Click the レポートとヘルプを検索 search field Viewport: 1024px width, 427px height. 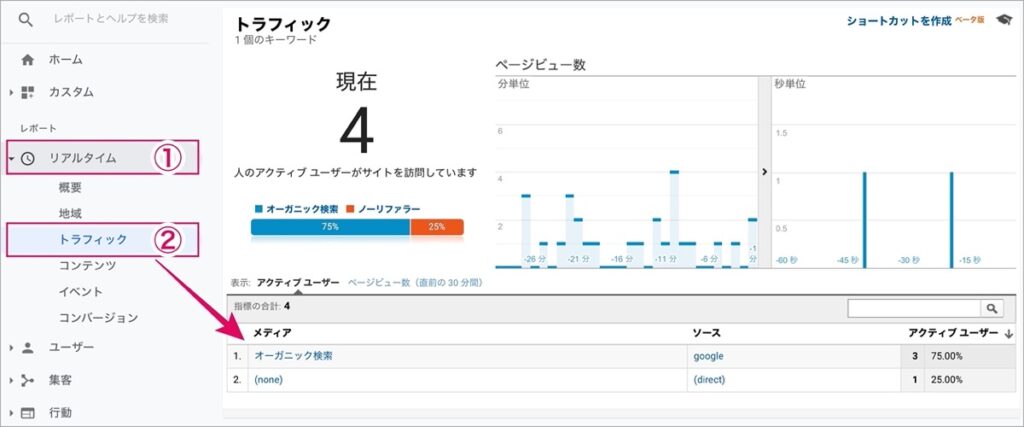point(110,20)
